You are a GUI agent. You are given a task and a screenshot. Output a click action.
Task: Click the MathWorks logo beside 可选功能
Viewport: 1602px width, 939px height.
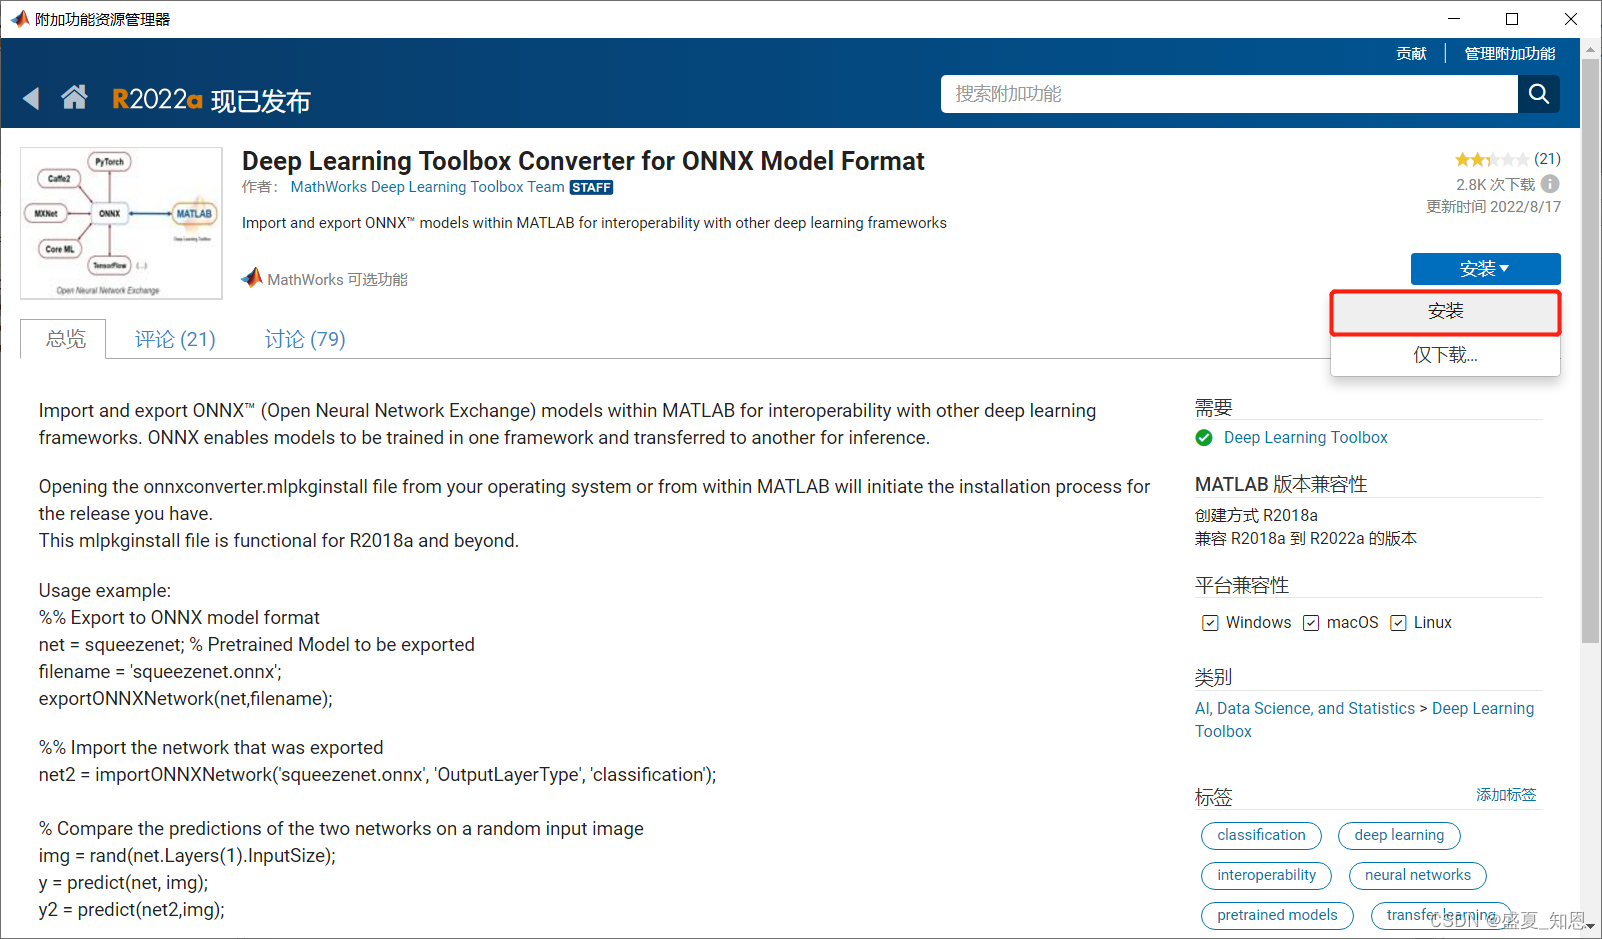click(x=251, y=277)
